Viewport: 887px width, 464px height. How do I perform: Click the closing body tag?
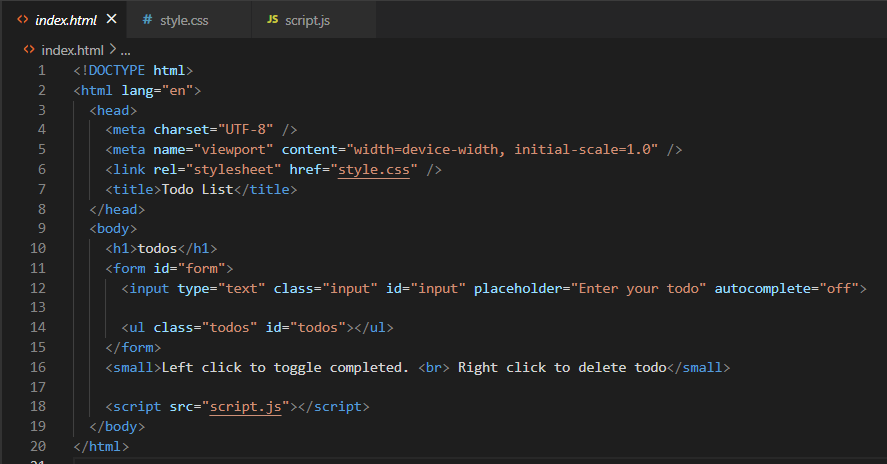click(x=117, y=427)
